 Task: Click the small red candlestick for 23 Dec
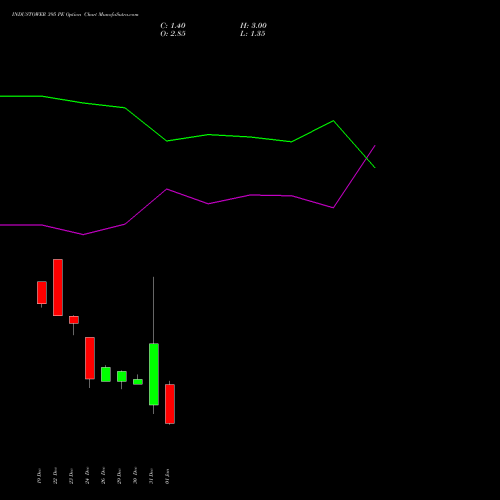point(74,320)
